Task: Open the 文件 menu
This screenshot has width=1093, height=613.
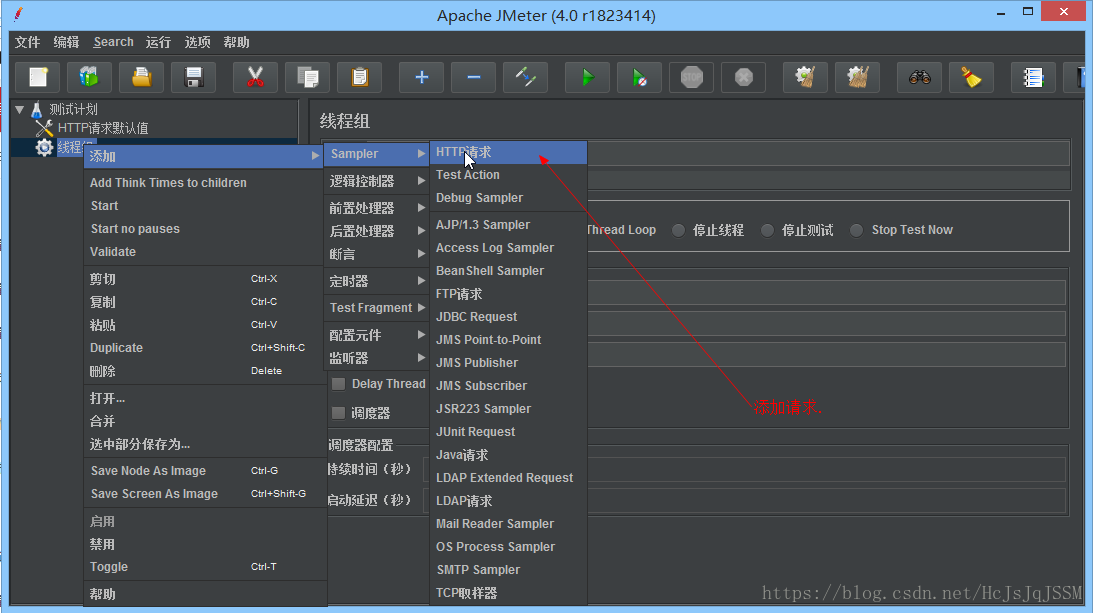Action: 27,43
